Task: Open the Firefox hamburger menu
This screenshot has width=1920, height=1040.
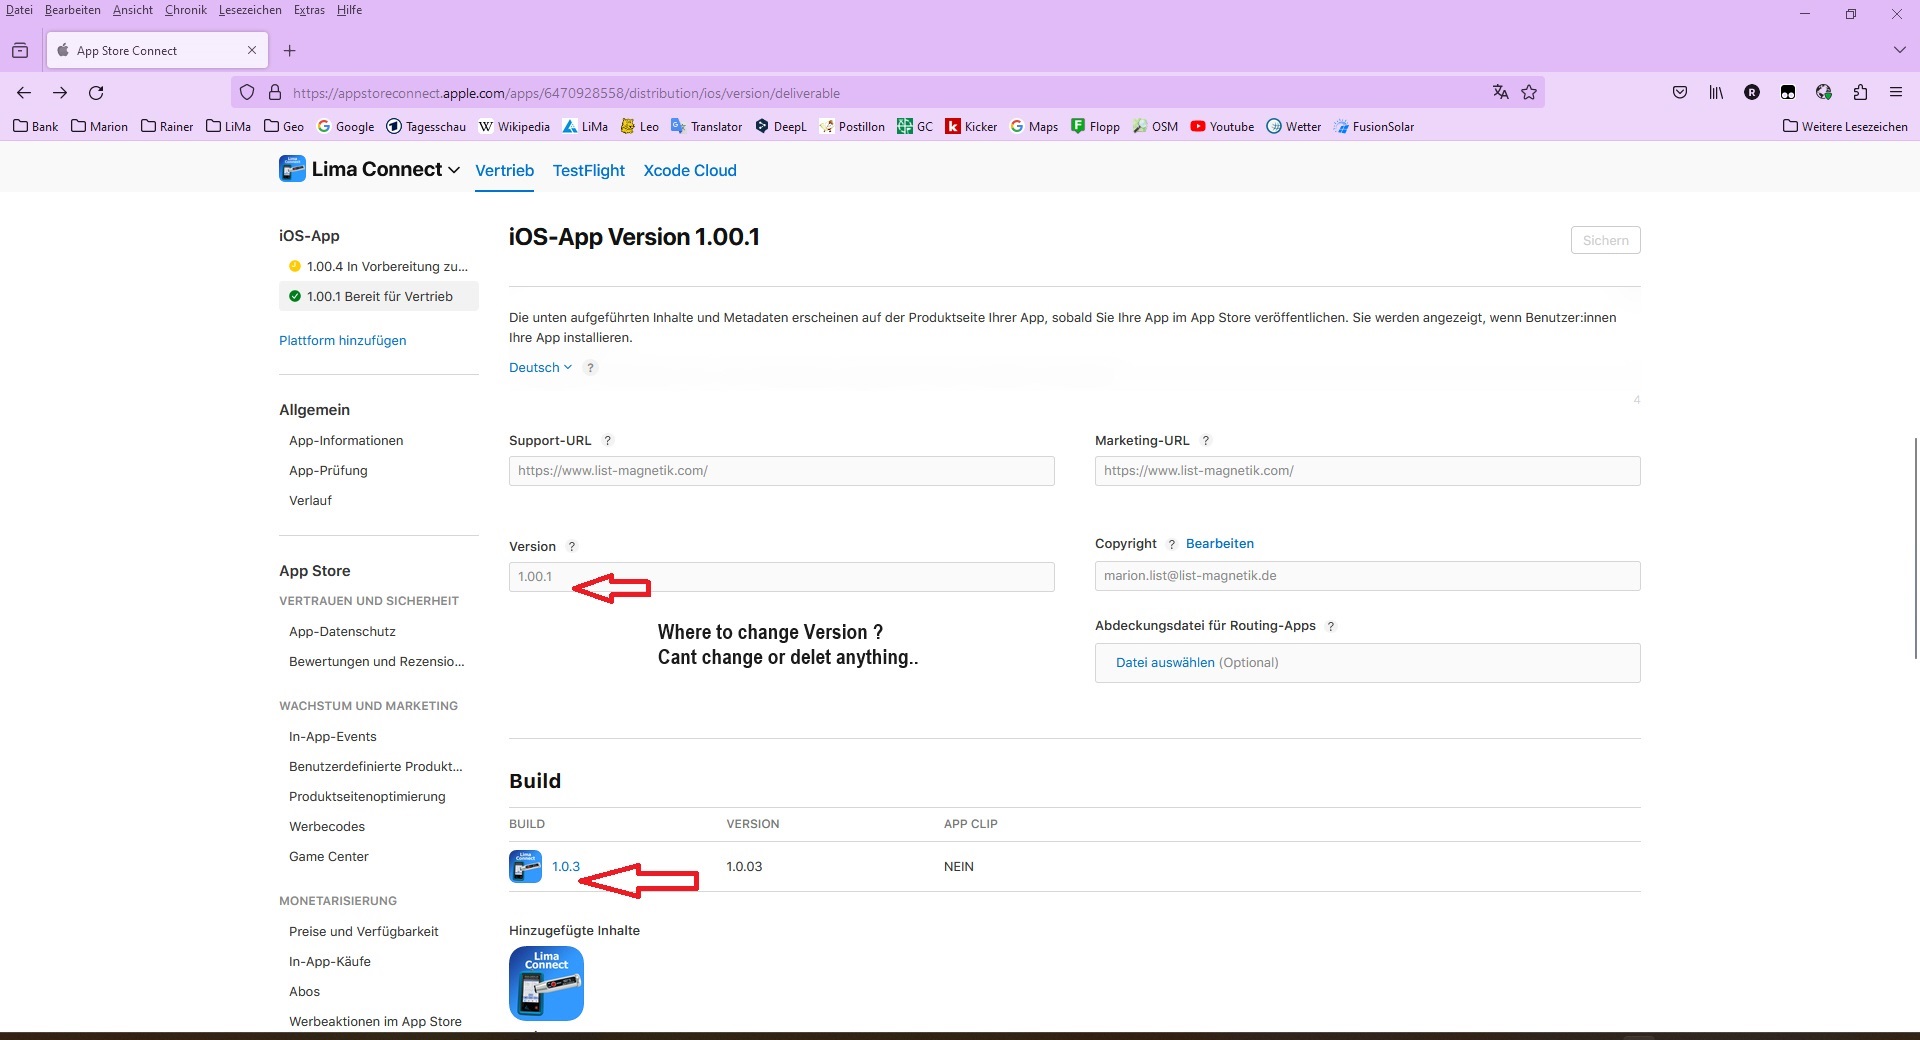Action: click(1896, 93)
